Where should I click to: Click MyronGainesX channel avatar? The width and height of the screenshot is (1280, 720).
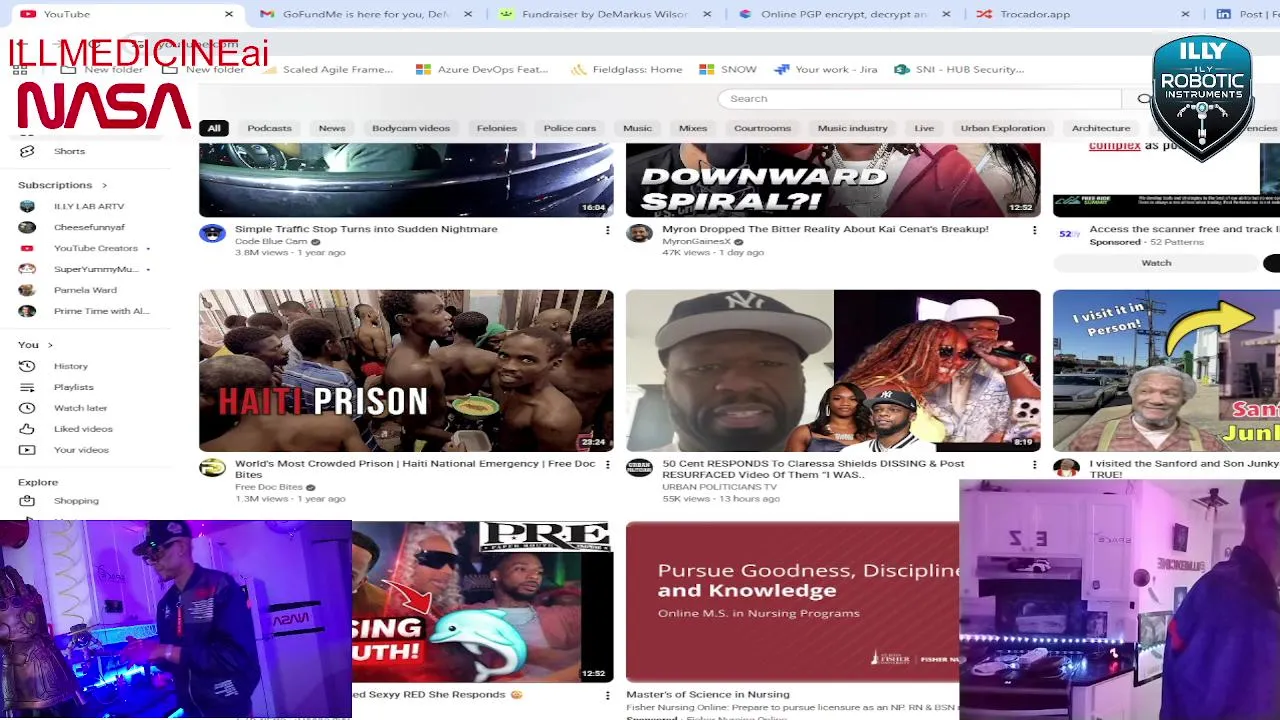[639, 234]
